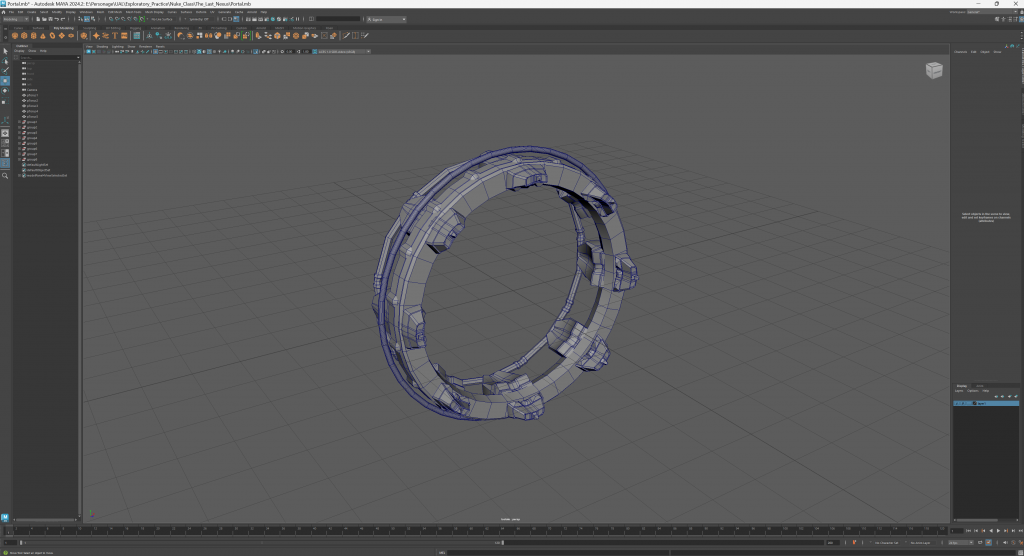The width and height of the screenshot is (1024, 556).
Task: Toggle loop playback mode button
Action: [980, 542]
